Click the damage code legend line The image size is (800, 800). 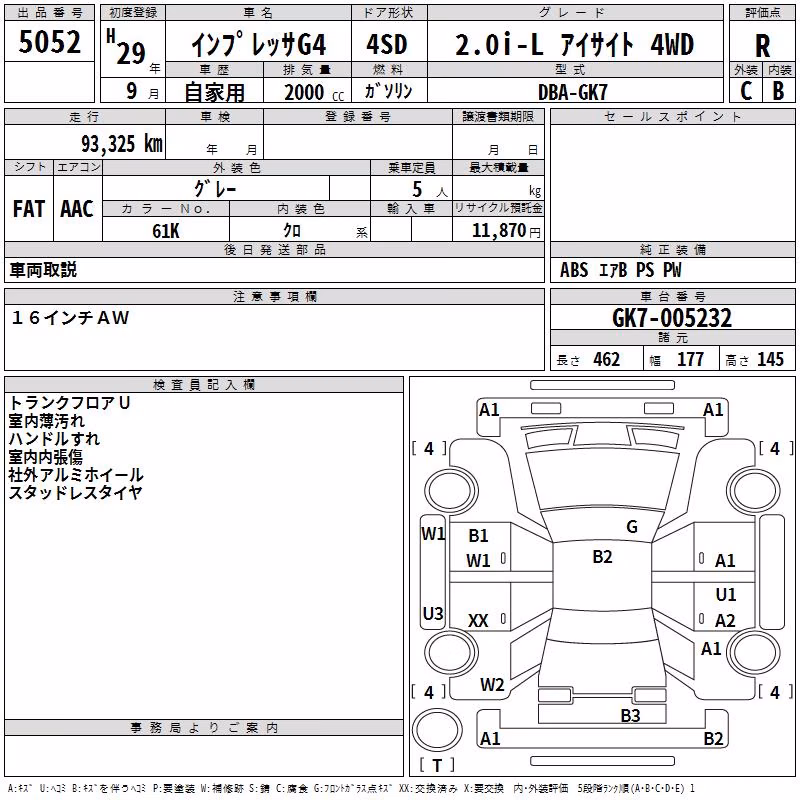[x=352, y=789]
